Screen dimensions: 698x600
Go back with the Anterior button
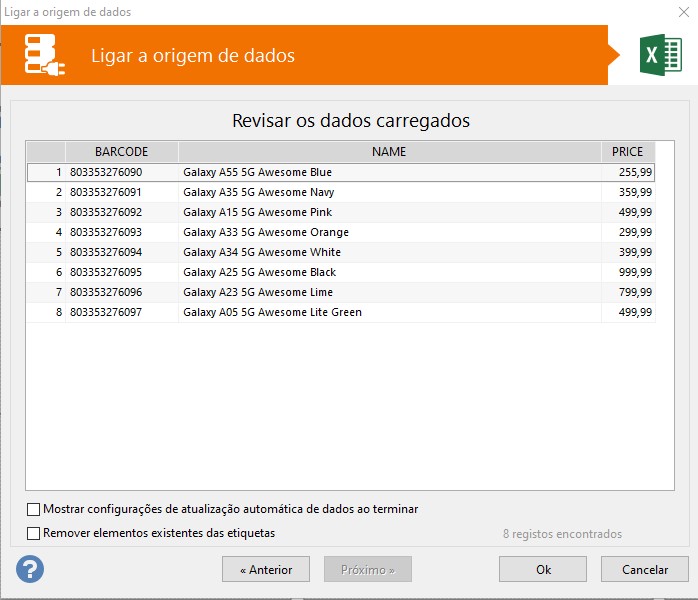(266, 569)
